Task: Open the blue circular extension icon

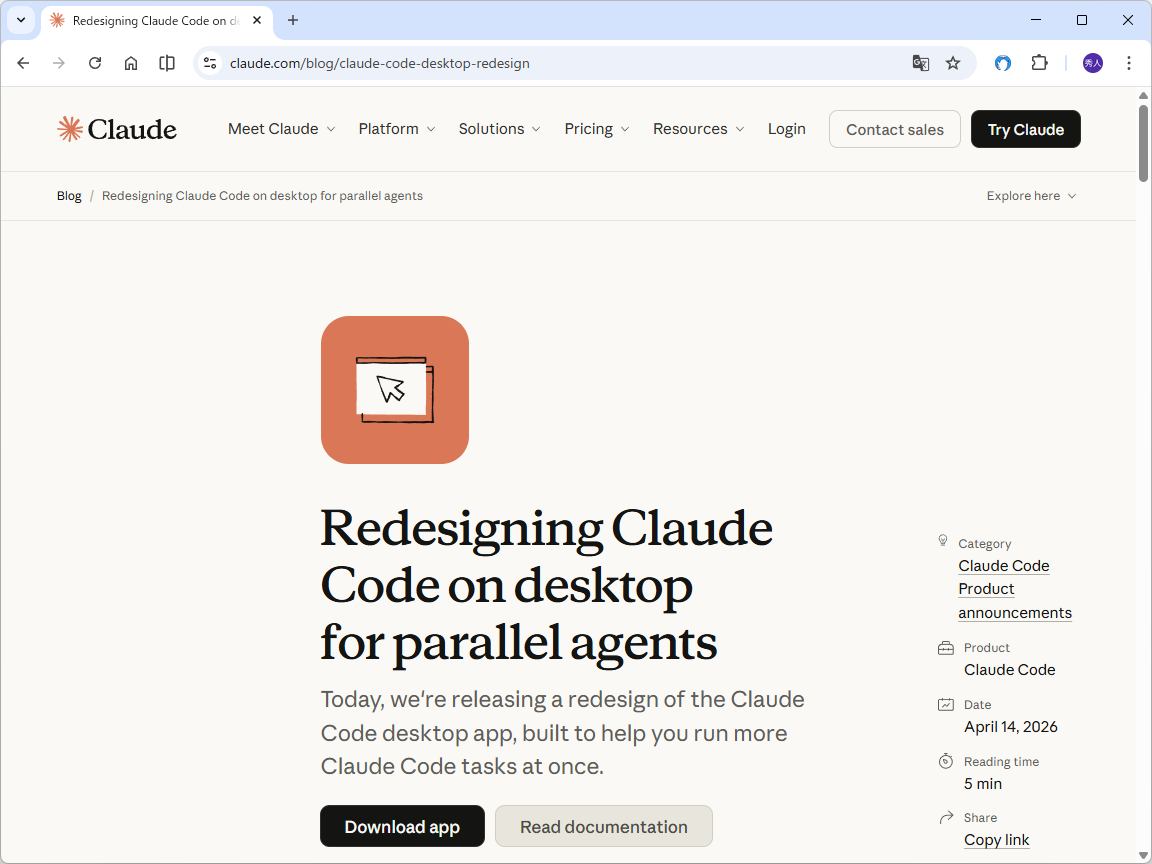Action: 1003,63
